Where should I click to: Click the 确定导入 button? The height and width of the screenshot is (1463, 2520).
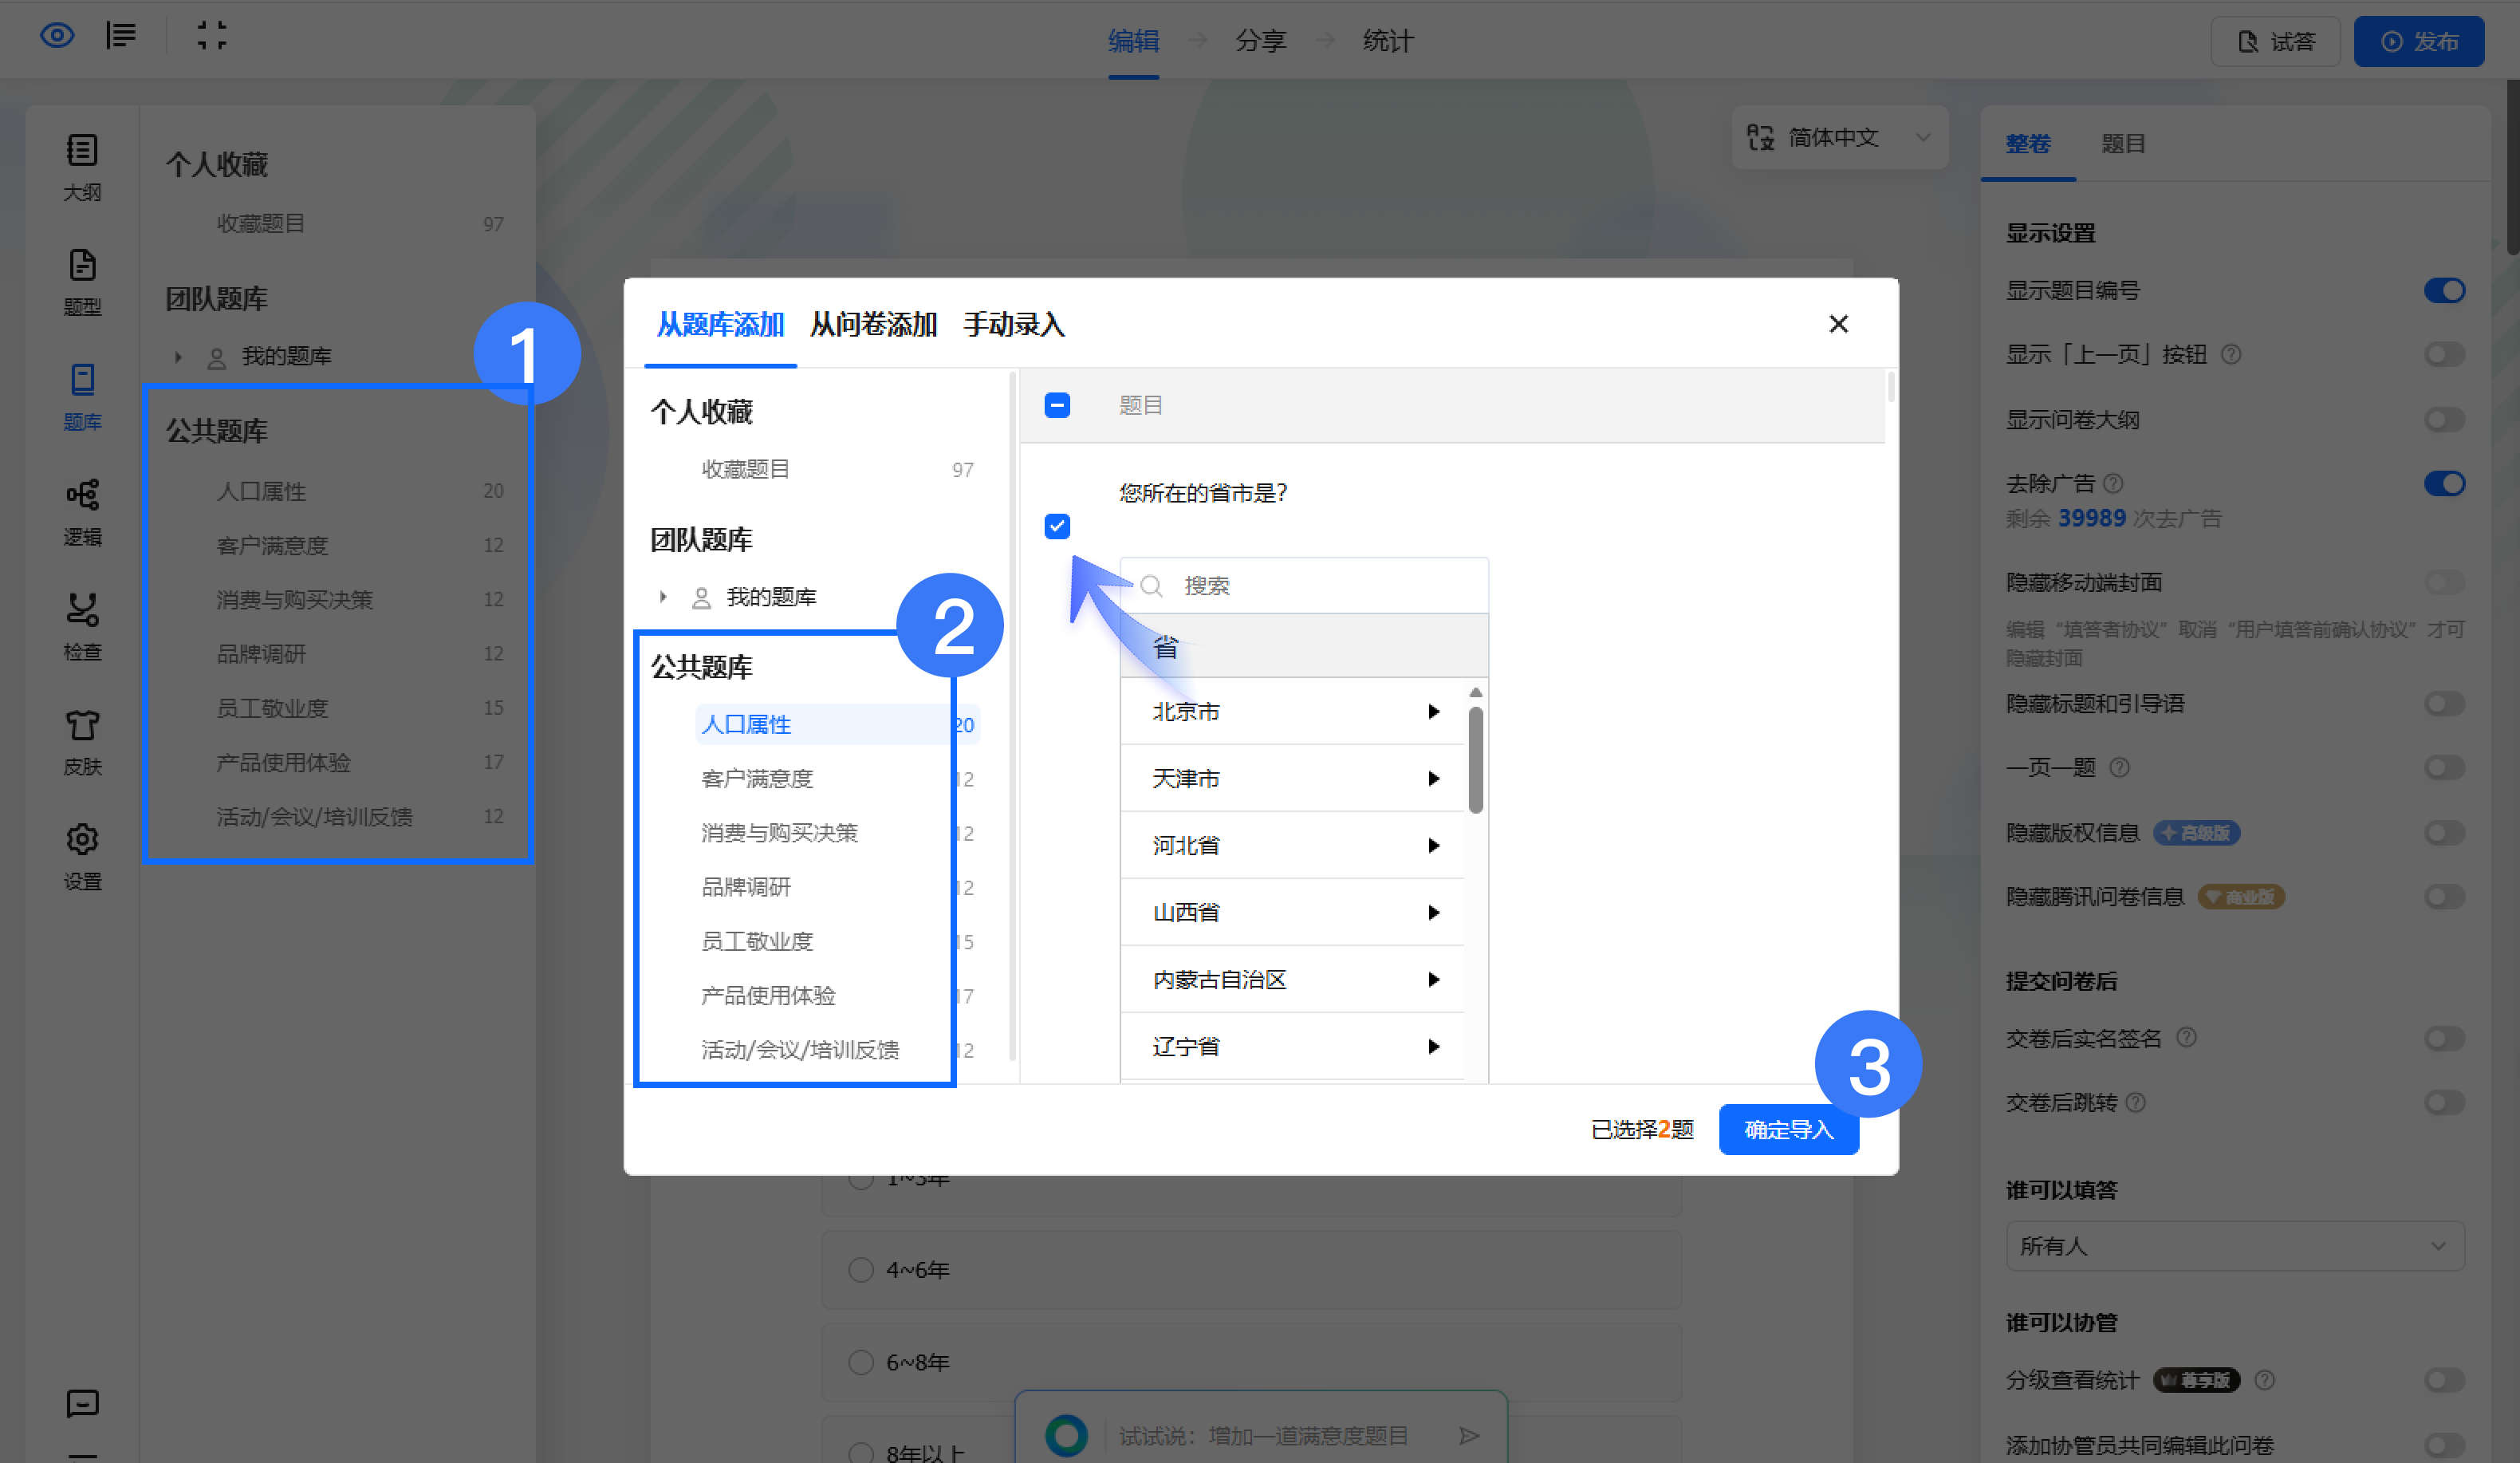tap(1789, 1130)
